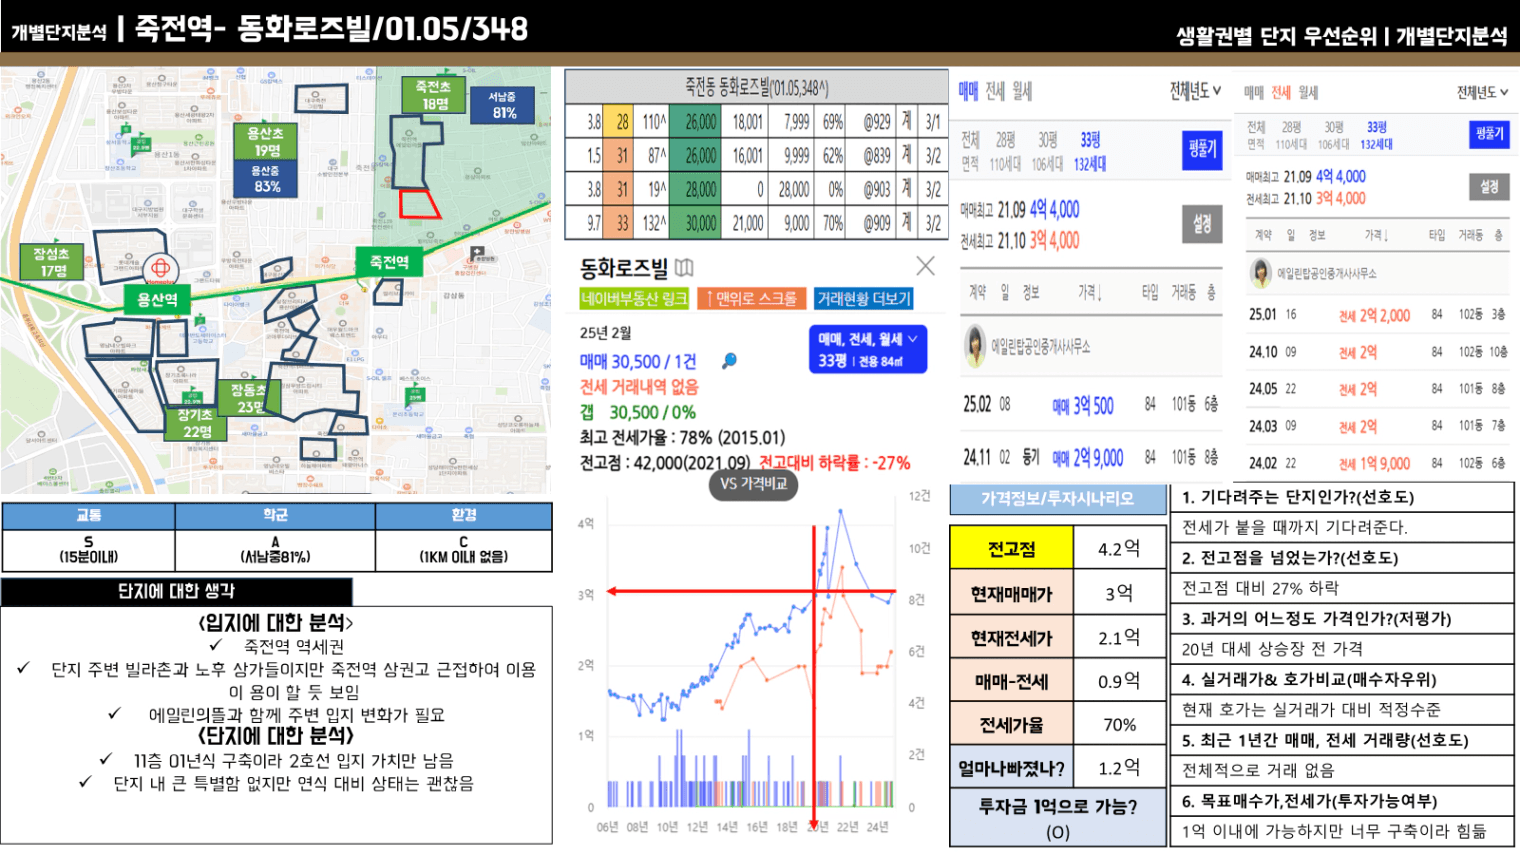Click the 학군 A (서남중81%) cell
Screen dimensions: 1520x855
(275, 550)
